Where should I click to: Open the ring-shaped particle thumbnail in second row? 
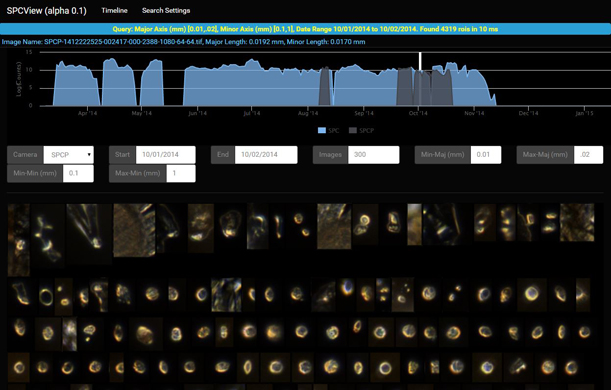coord(46,297)
